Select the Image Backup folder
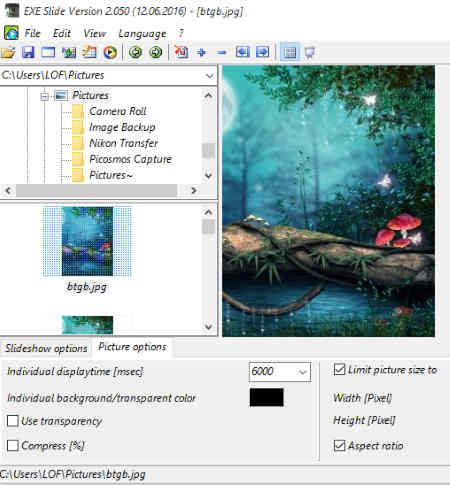 tap(122, 127)
